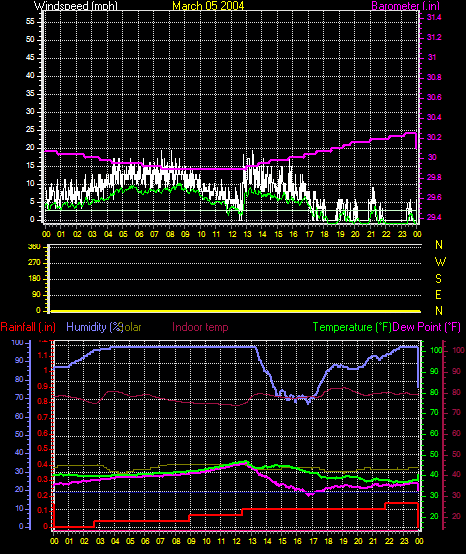Screen dimensions: 466x554
Task: Click hour 09 on the bottom chart time axis
Action: click(x=191, y=541)
